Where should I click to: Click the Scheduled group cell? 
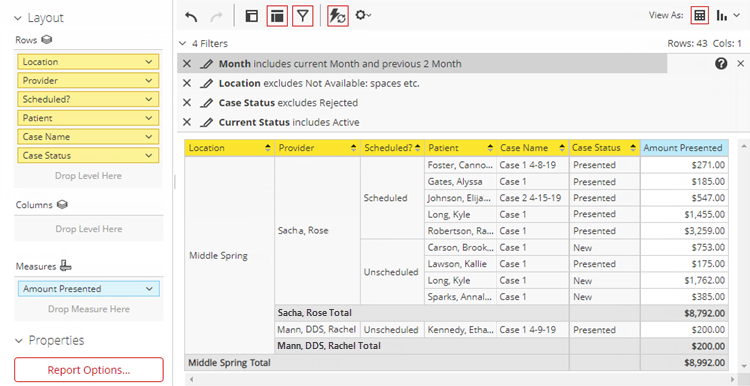point(392,198)
